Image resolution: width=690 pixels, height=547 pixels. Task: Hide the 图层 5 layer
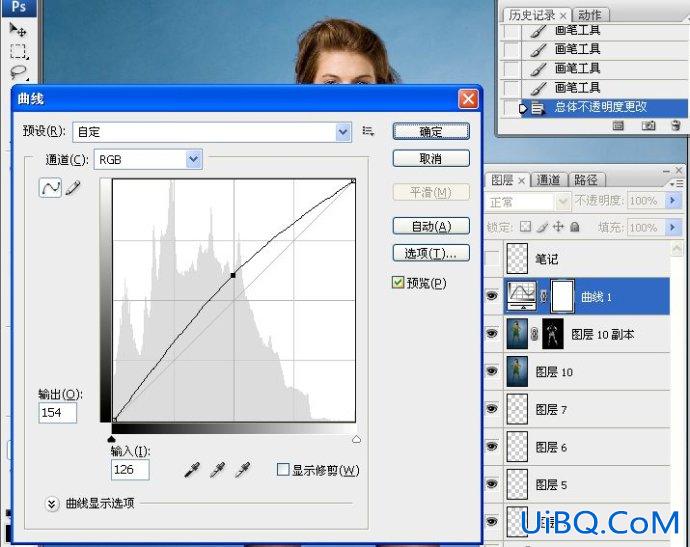coord(492,484)
